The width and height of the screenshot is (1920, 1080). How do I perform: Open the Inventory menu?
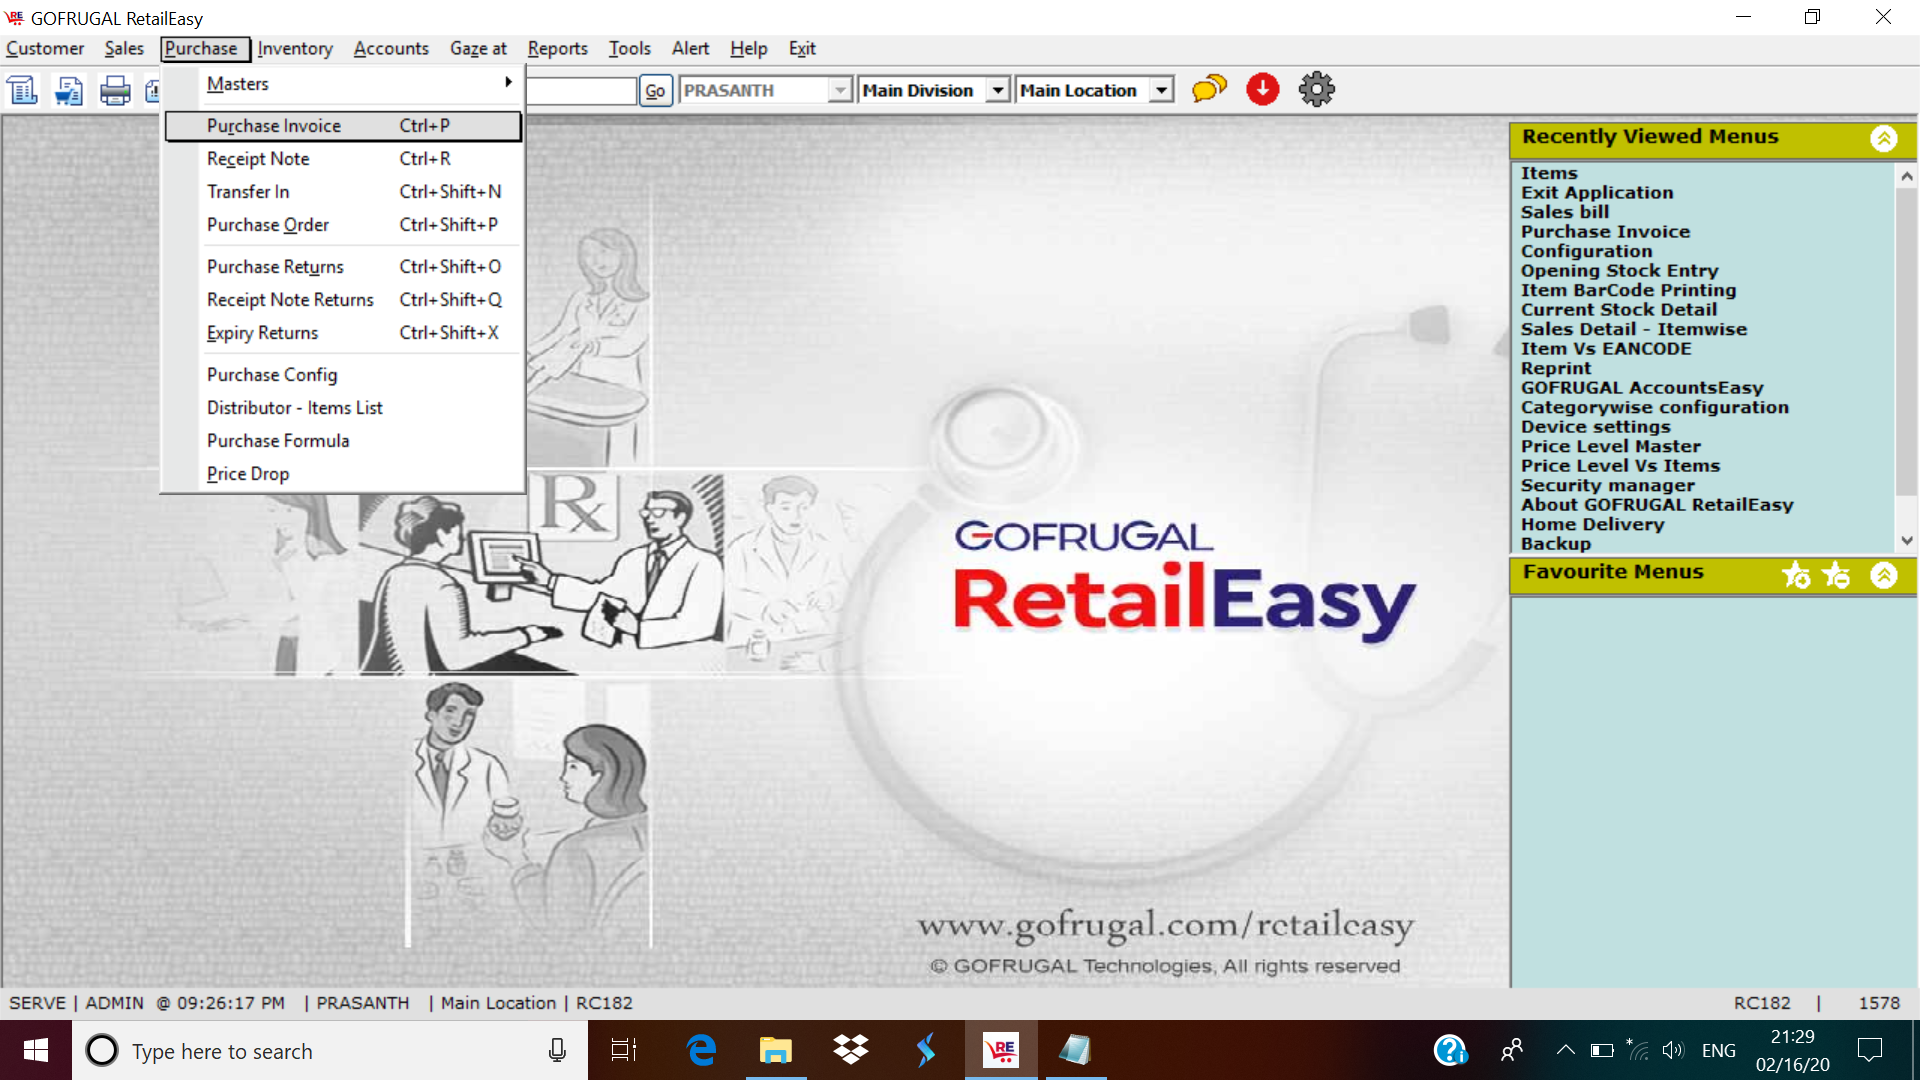(x=294, y=48)
